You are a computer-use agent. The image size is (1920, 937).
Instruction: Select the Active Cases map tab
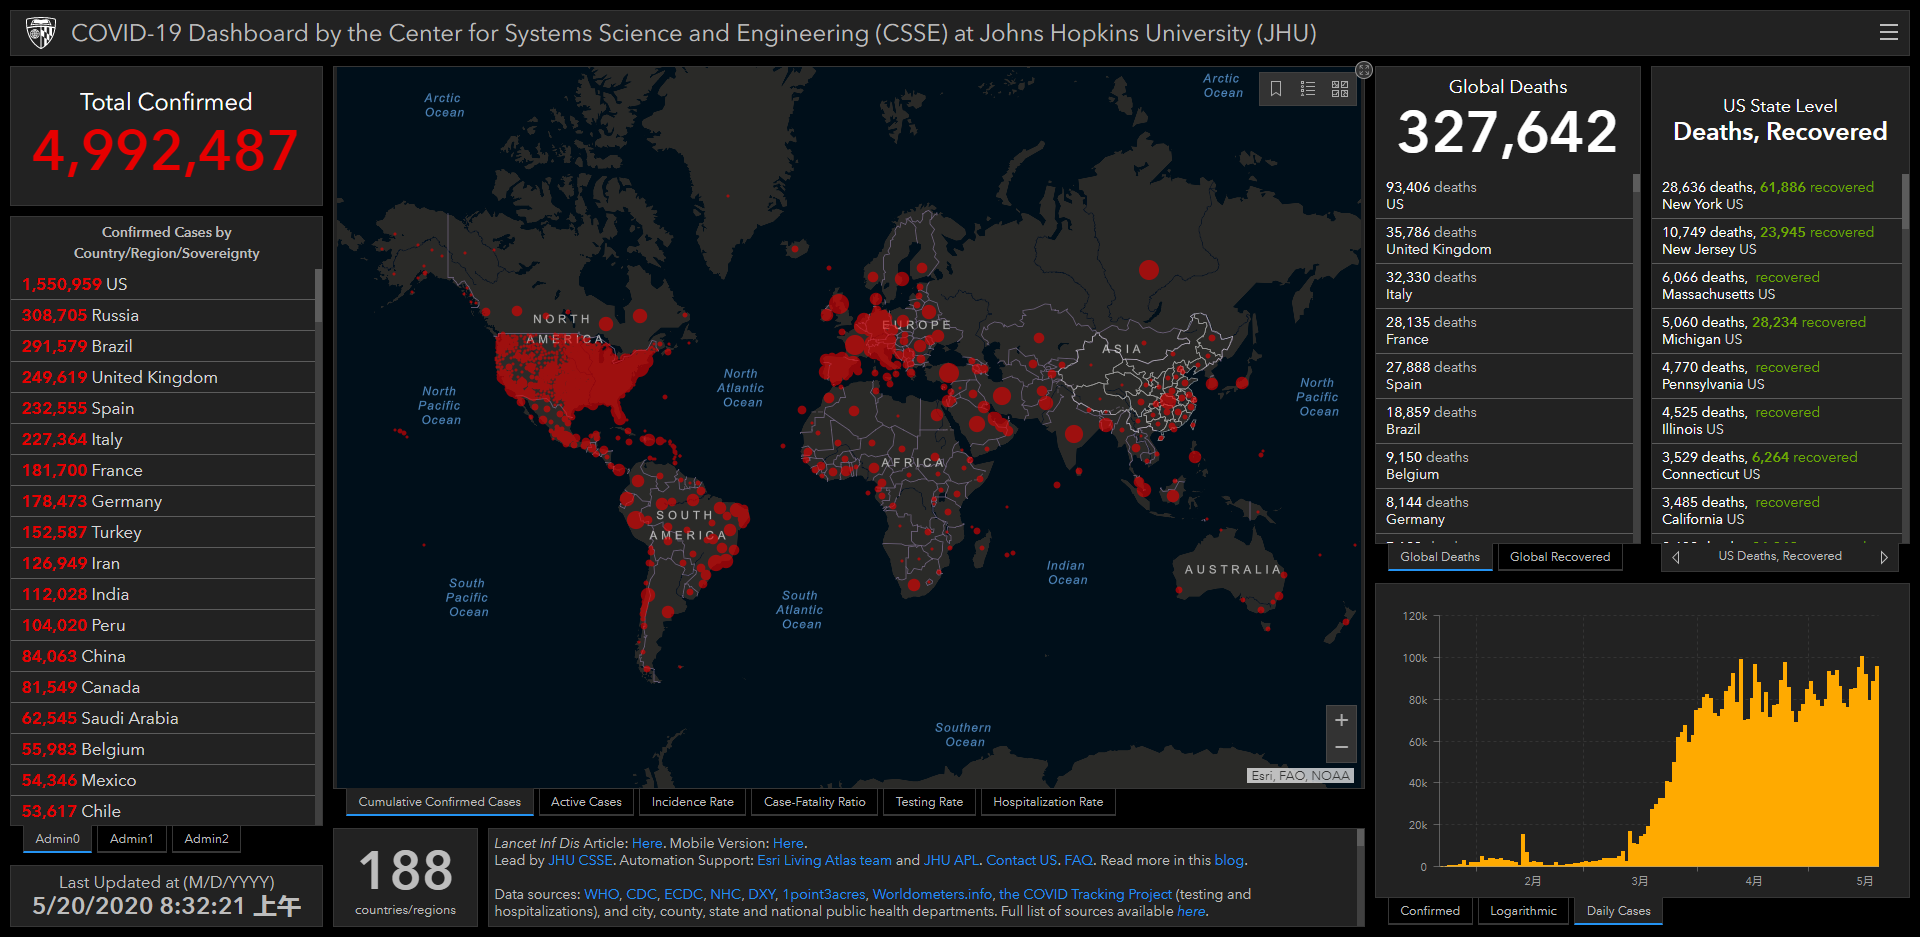click(586, 802)
